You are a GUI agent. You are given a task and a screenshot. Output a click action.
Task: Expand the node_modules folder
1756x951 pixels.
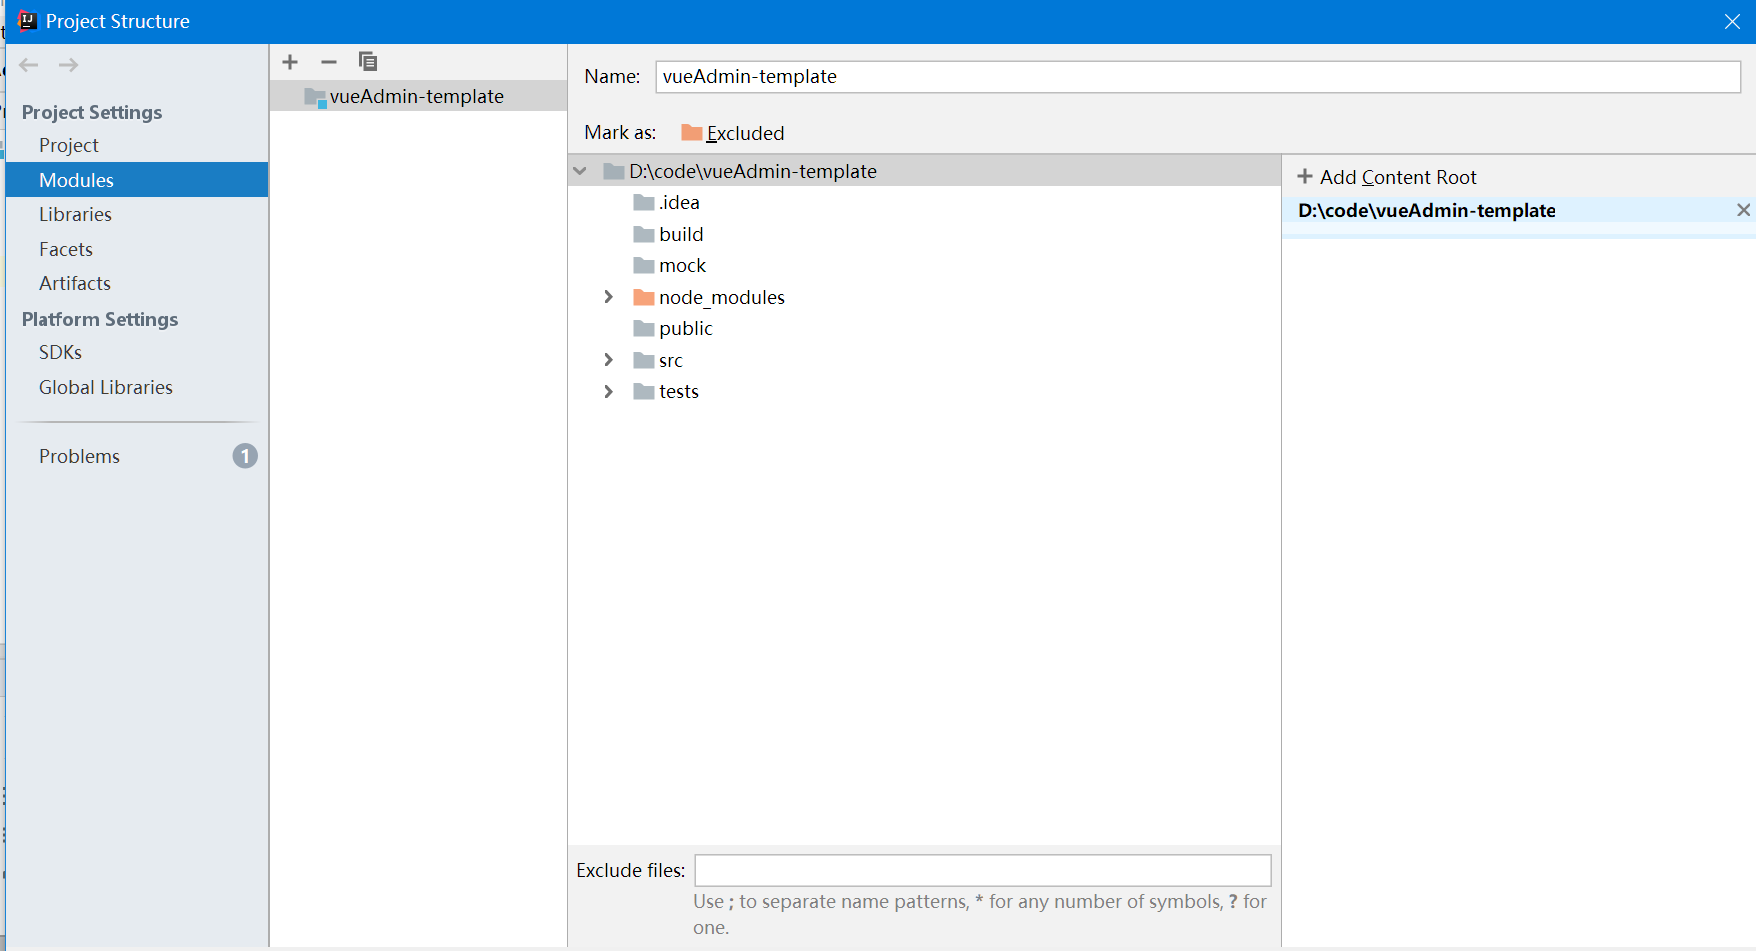(608, 297)
